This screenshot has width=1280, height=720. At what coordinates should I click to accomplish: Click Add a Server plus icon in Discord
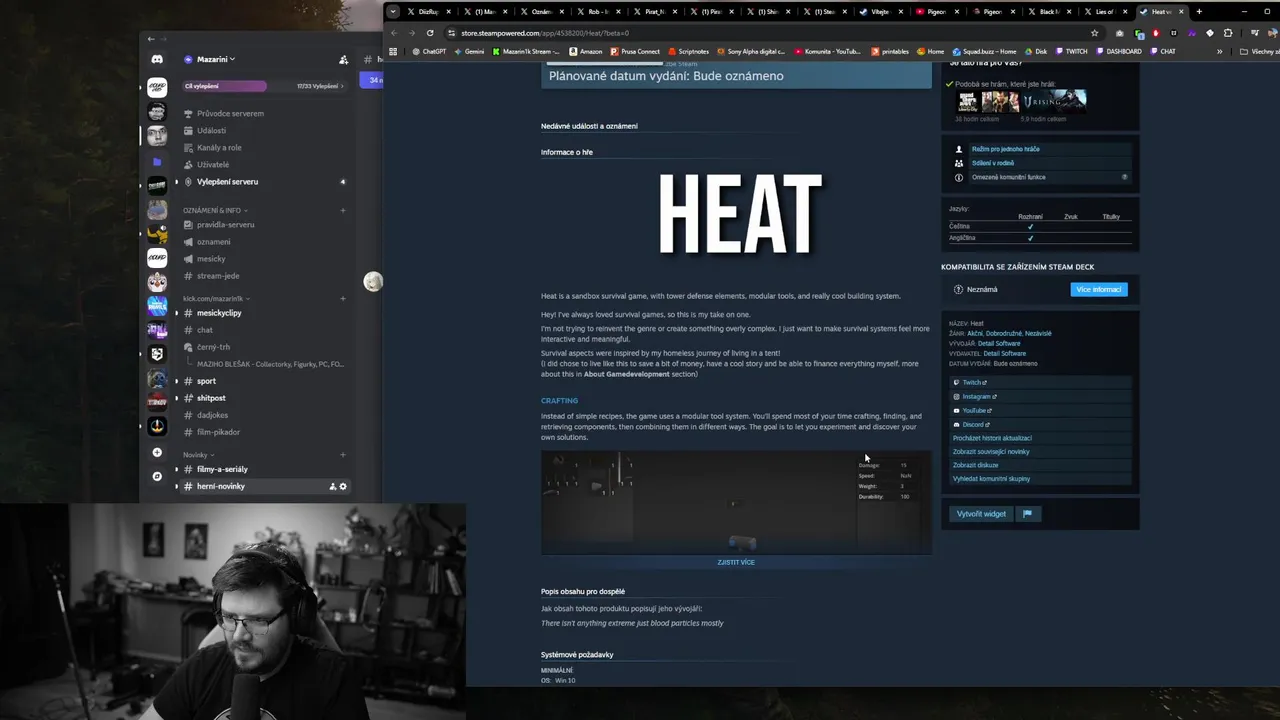(x=157, y=452)
